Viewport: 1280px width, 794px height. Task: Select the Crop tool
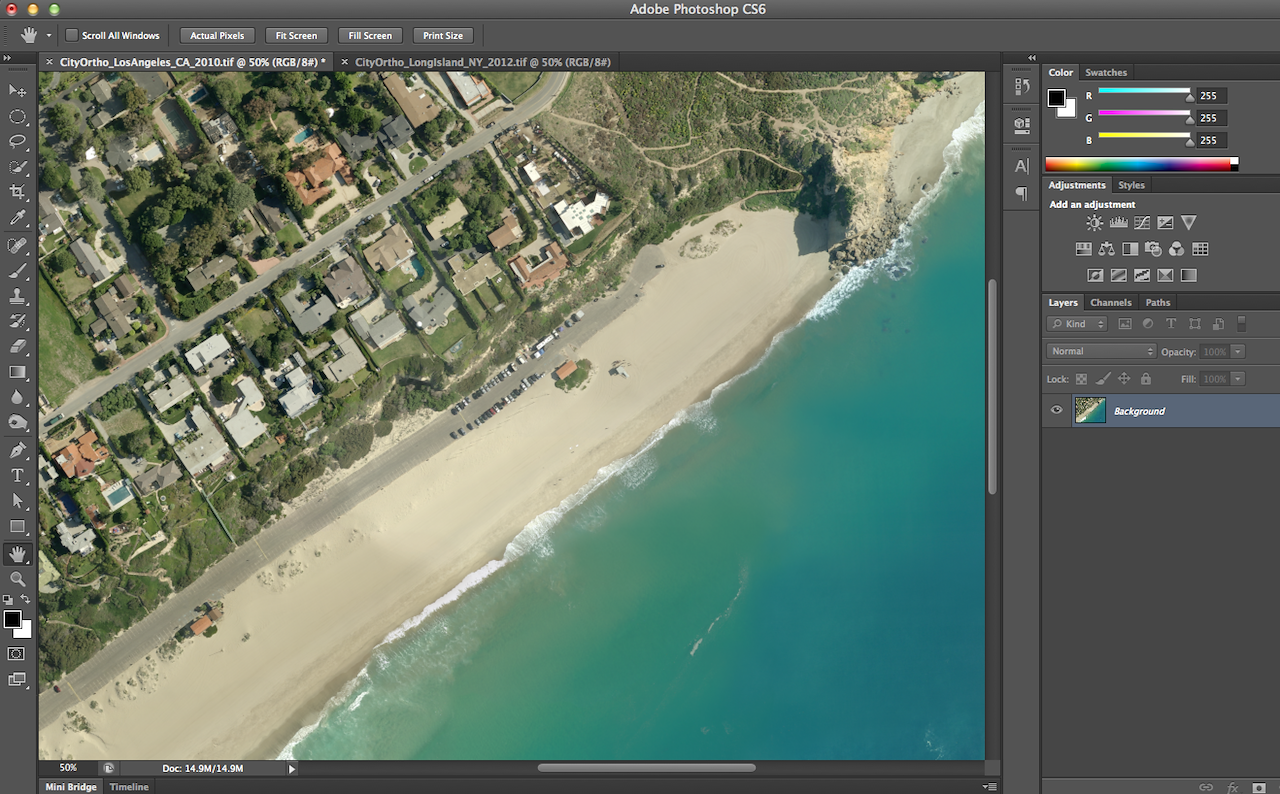[x=17, y=193]
